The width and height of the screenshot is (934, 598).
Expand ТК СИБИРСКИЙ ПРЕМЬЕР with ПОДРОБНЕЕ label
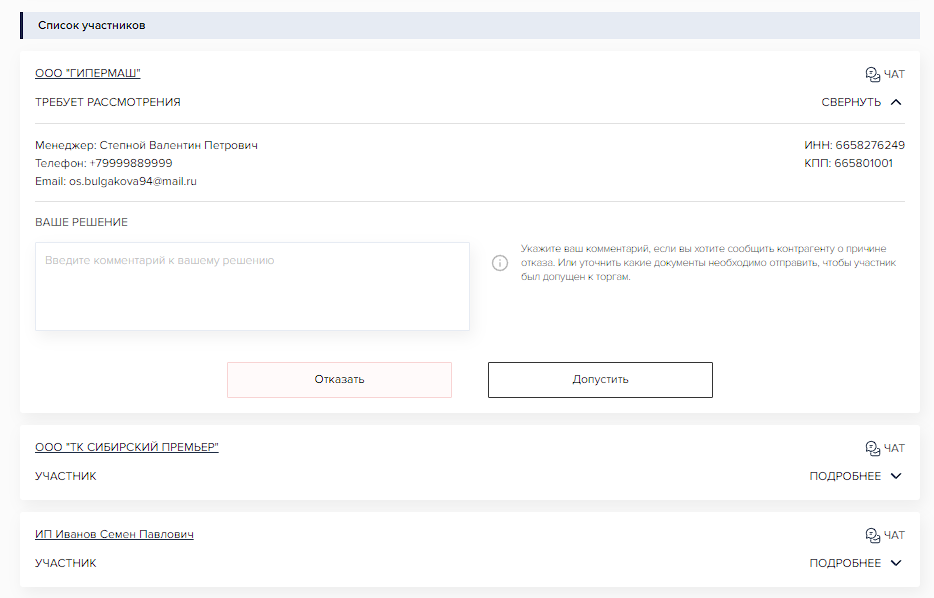[845, 476]
